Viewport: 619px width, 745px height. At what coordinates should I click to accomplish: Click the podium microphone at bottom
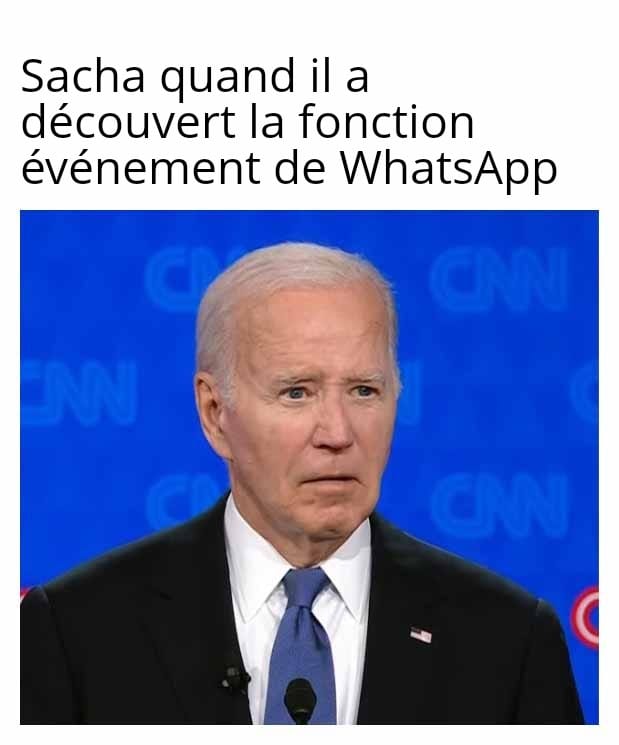300,701
